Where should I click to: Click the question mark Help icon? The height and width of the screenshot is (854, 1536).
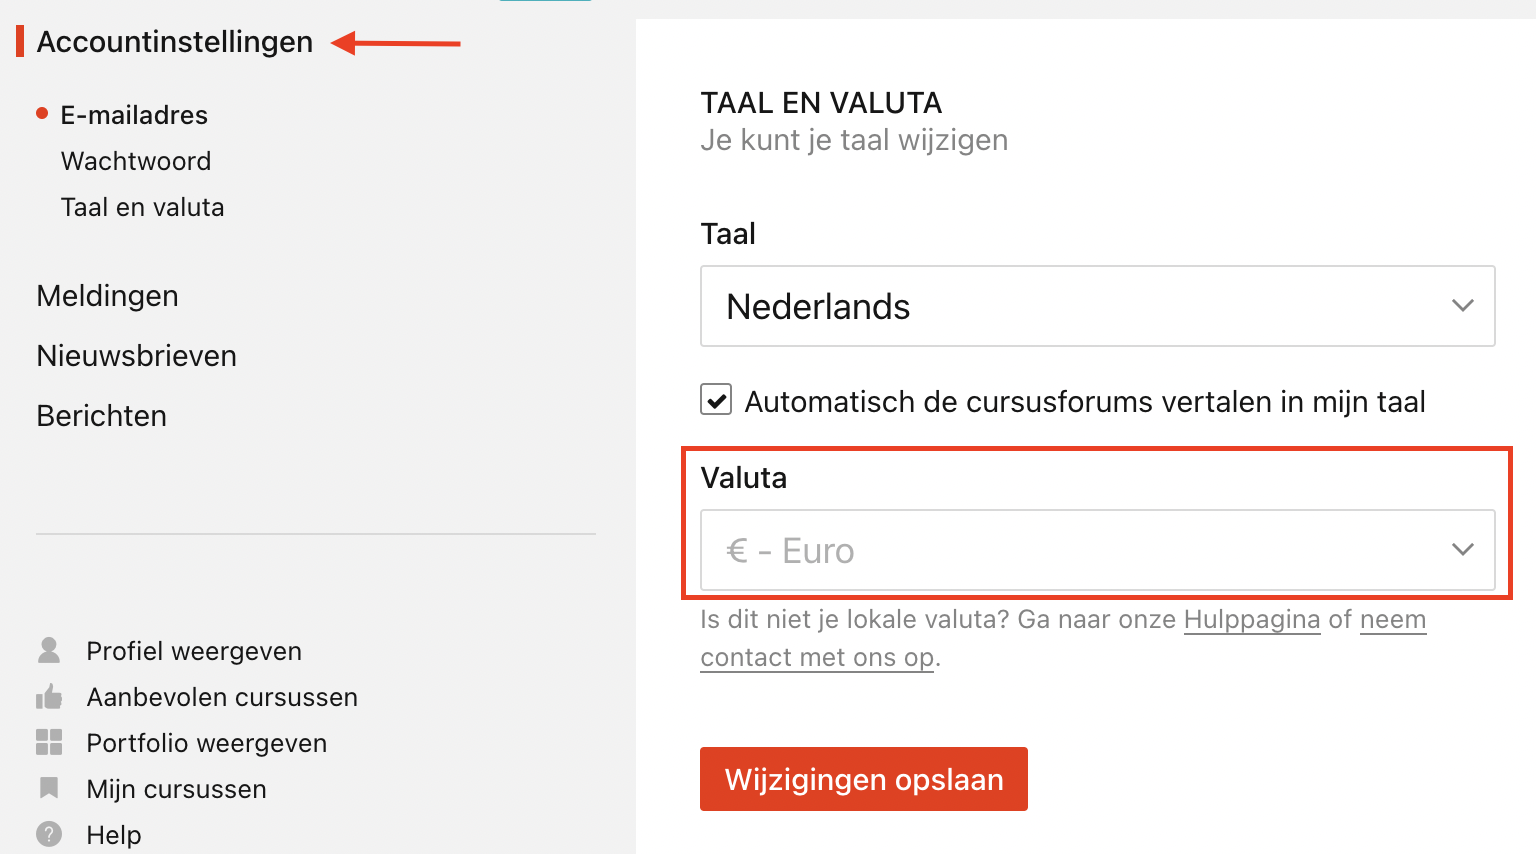(49, 834)
